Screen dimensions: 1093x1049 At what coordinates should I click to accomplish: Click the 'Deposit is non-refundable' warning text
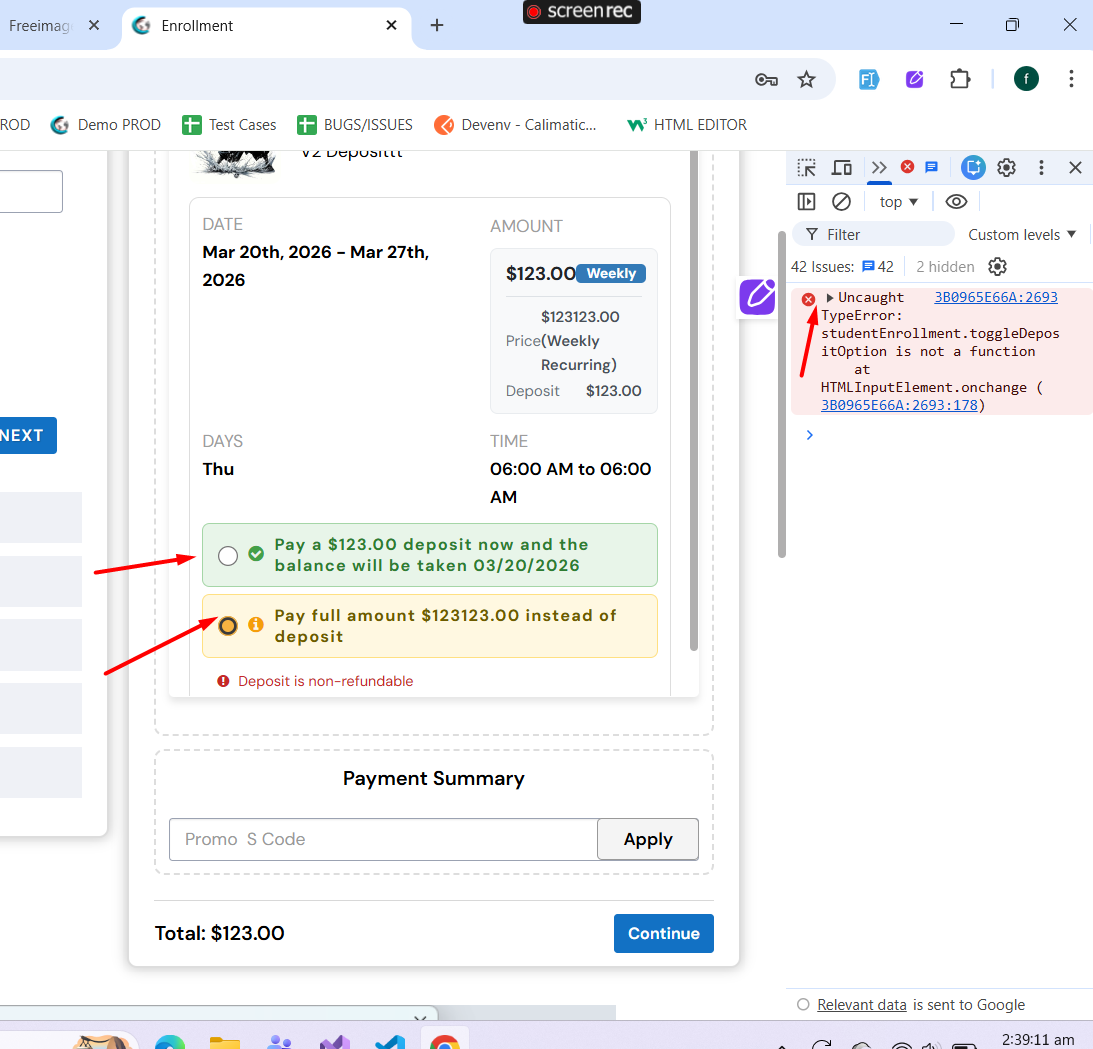326,681
